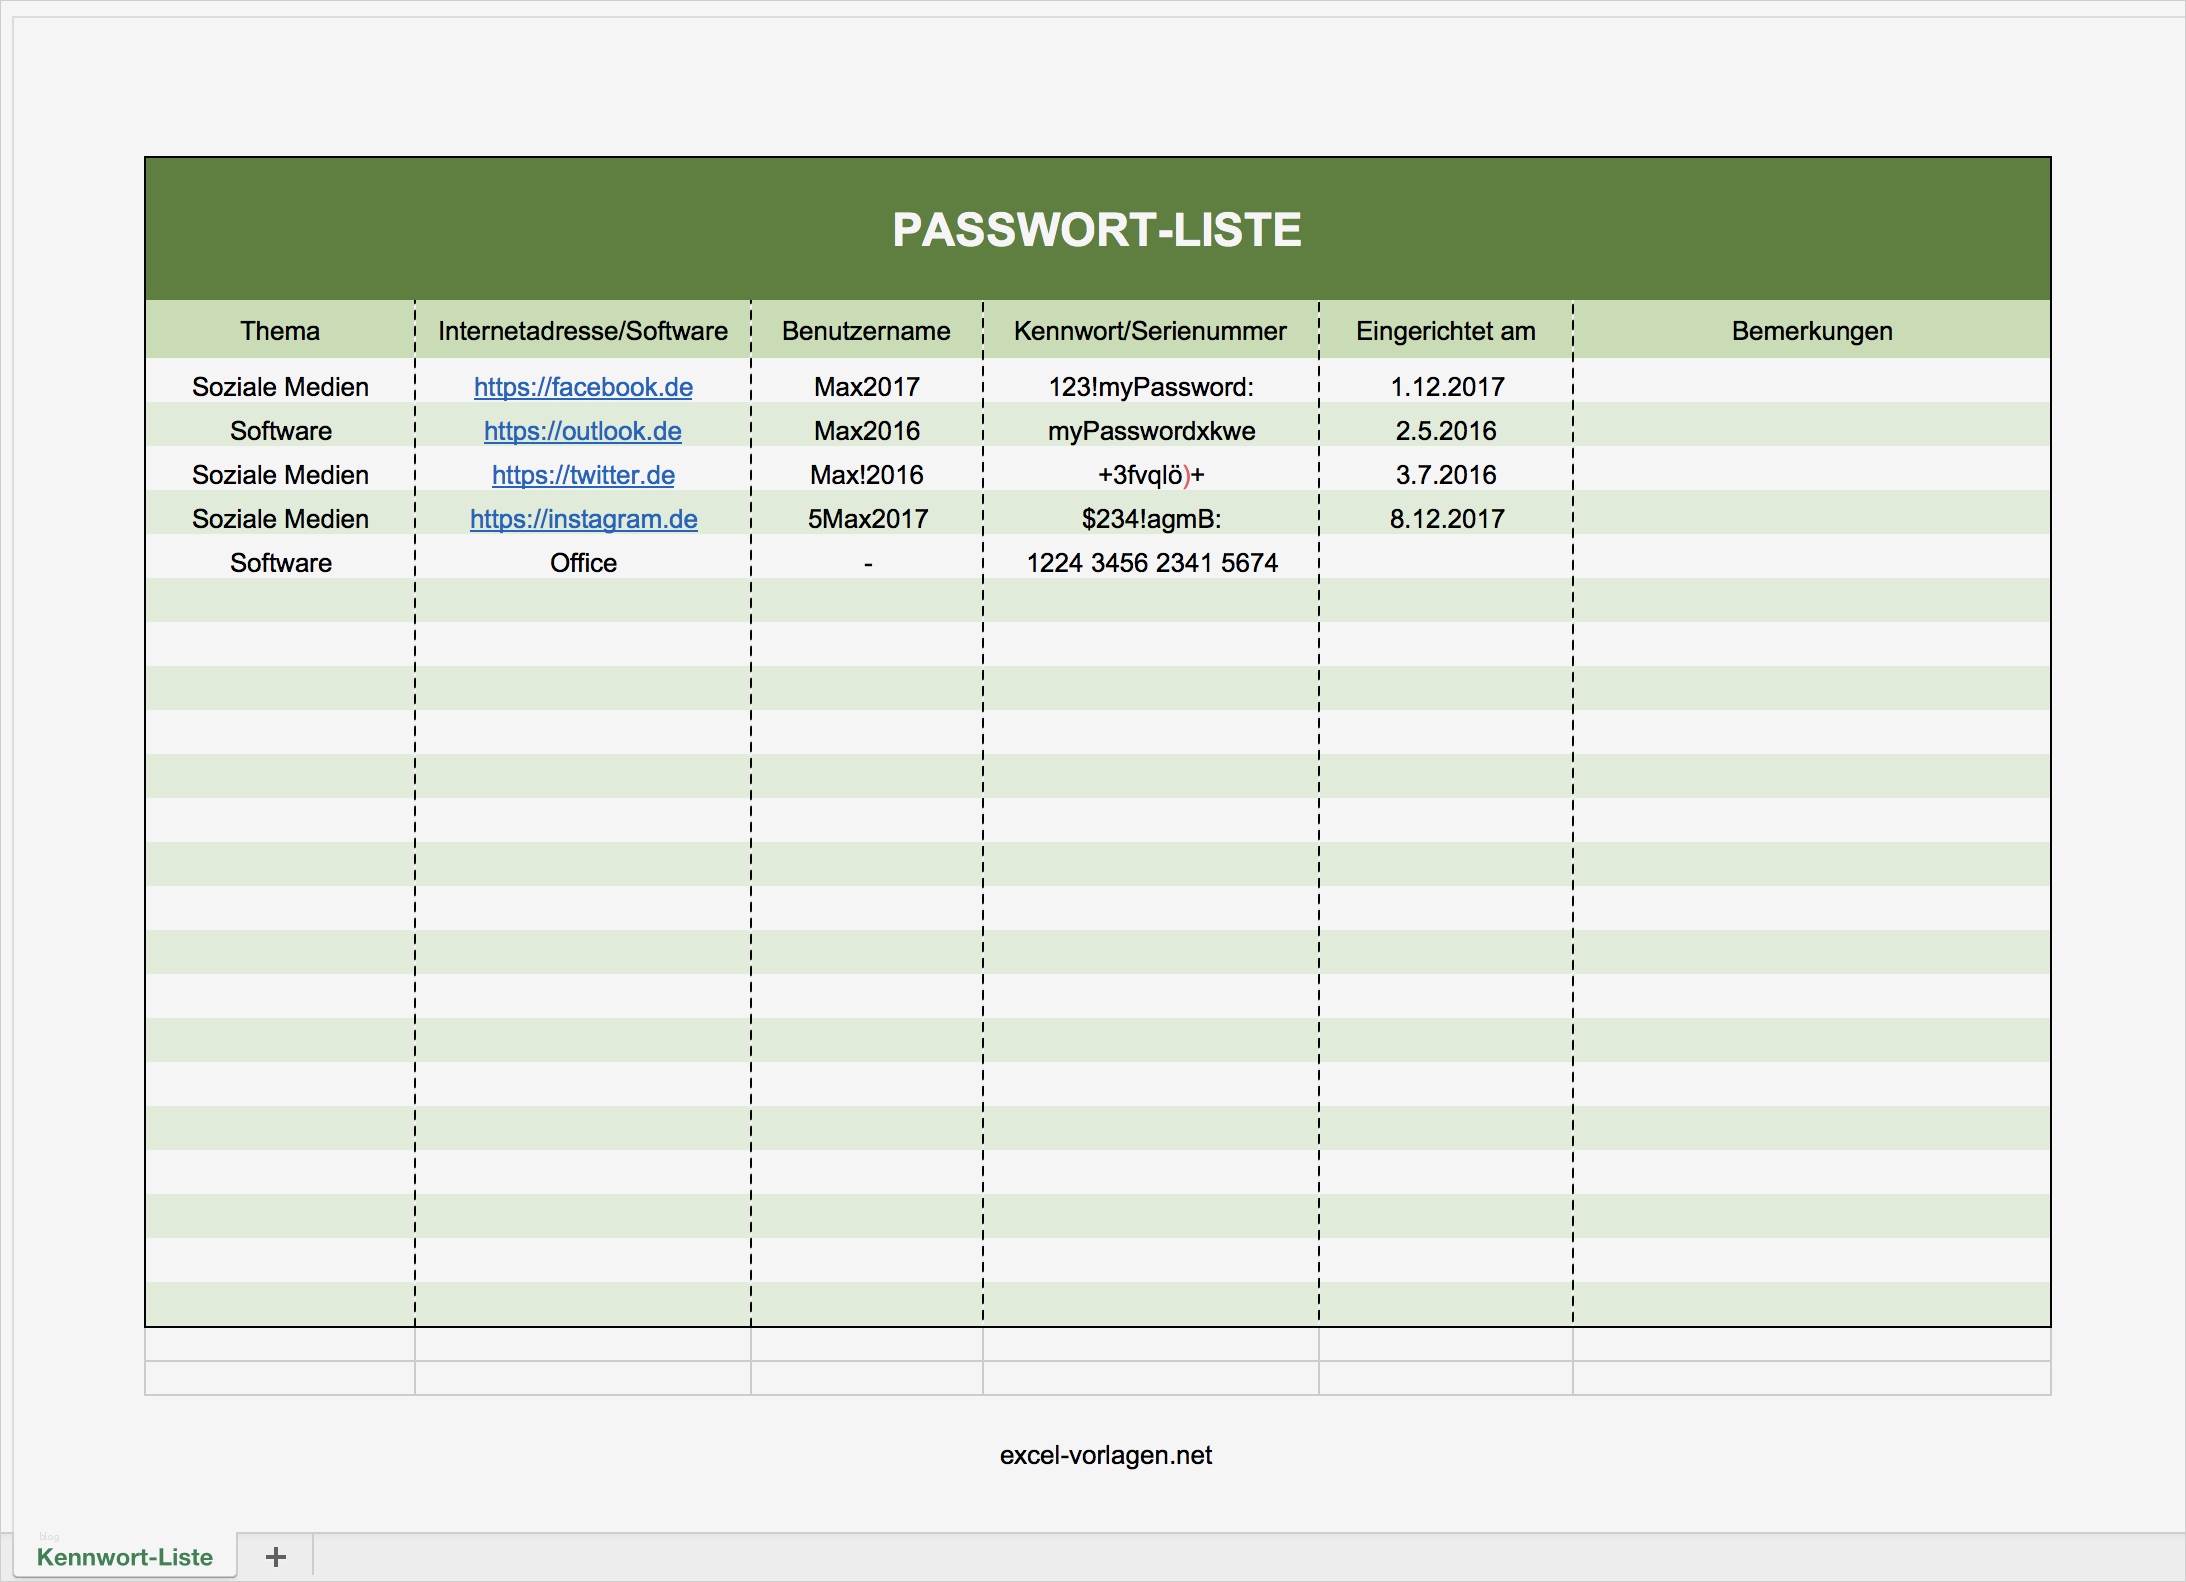Click the PASSWORT-LISTE title banner
The image size is (2186, 1582).
(1097, 228)
